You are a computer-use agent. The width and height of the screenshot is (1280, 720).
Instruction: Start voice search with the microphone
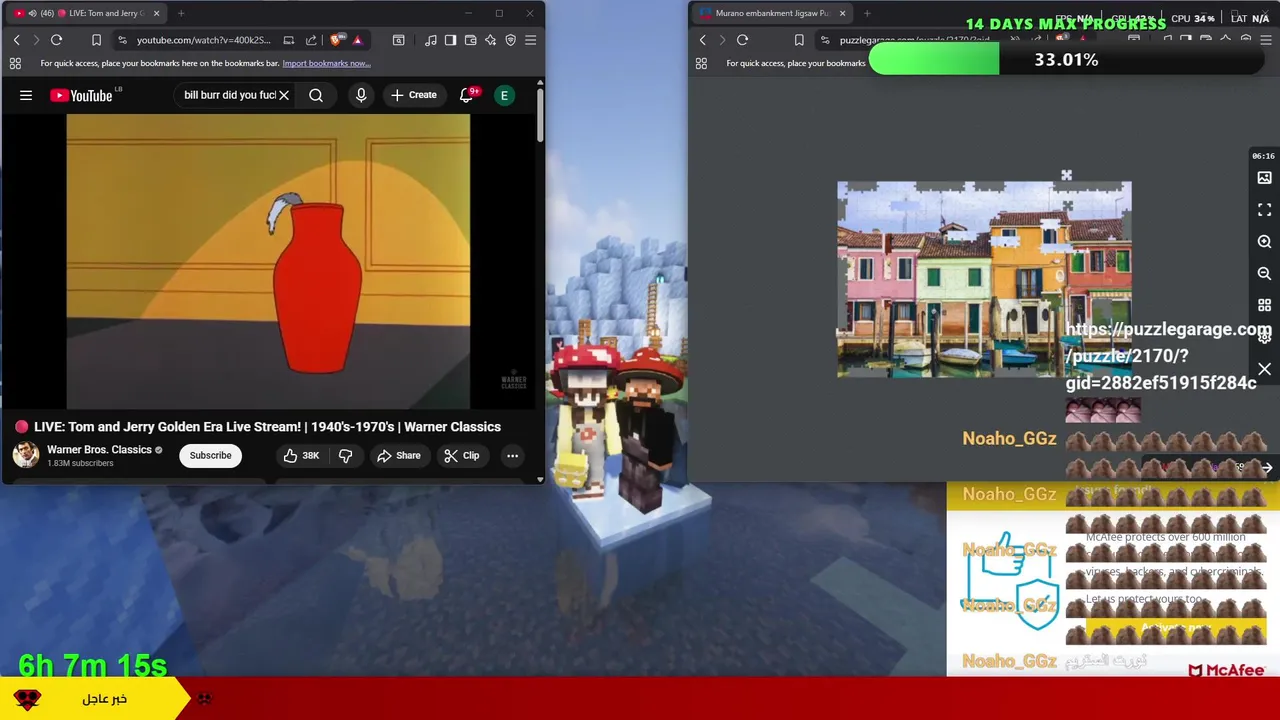pyautogui.click(x=361, y=95)
